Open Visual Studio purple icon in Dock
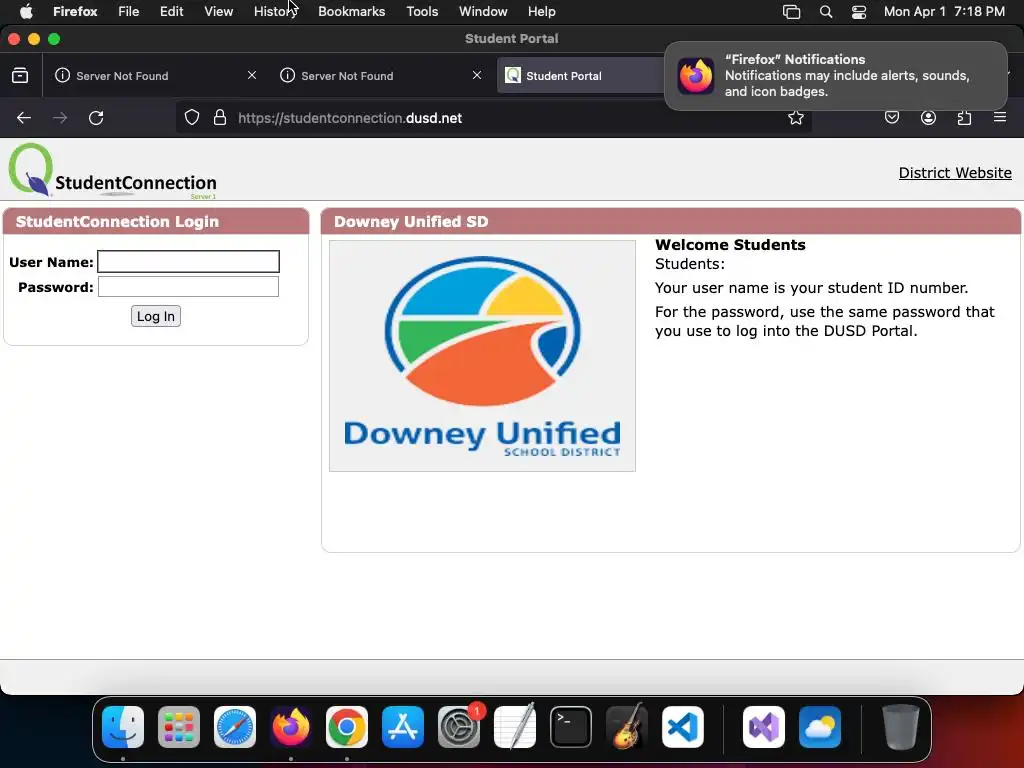Viewport: 1024px width, 768px height. coord(764,727)
